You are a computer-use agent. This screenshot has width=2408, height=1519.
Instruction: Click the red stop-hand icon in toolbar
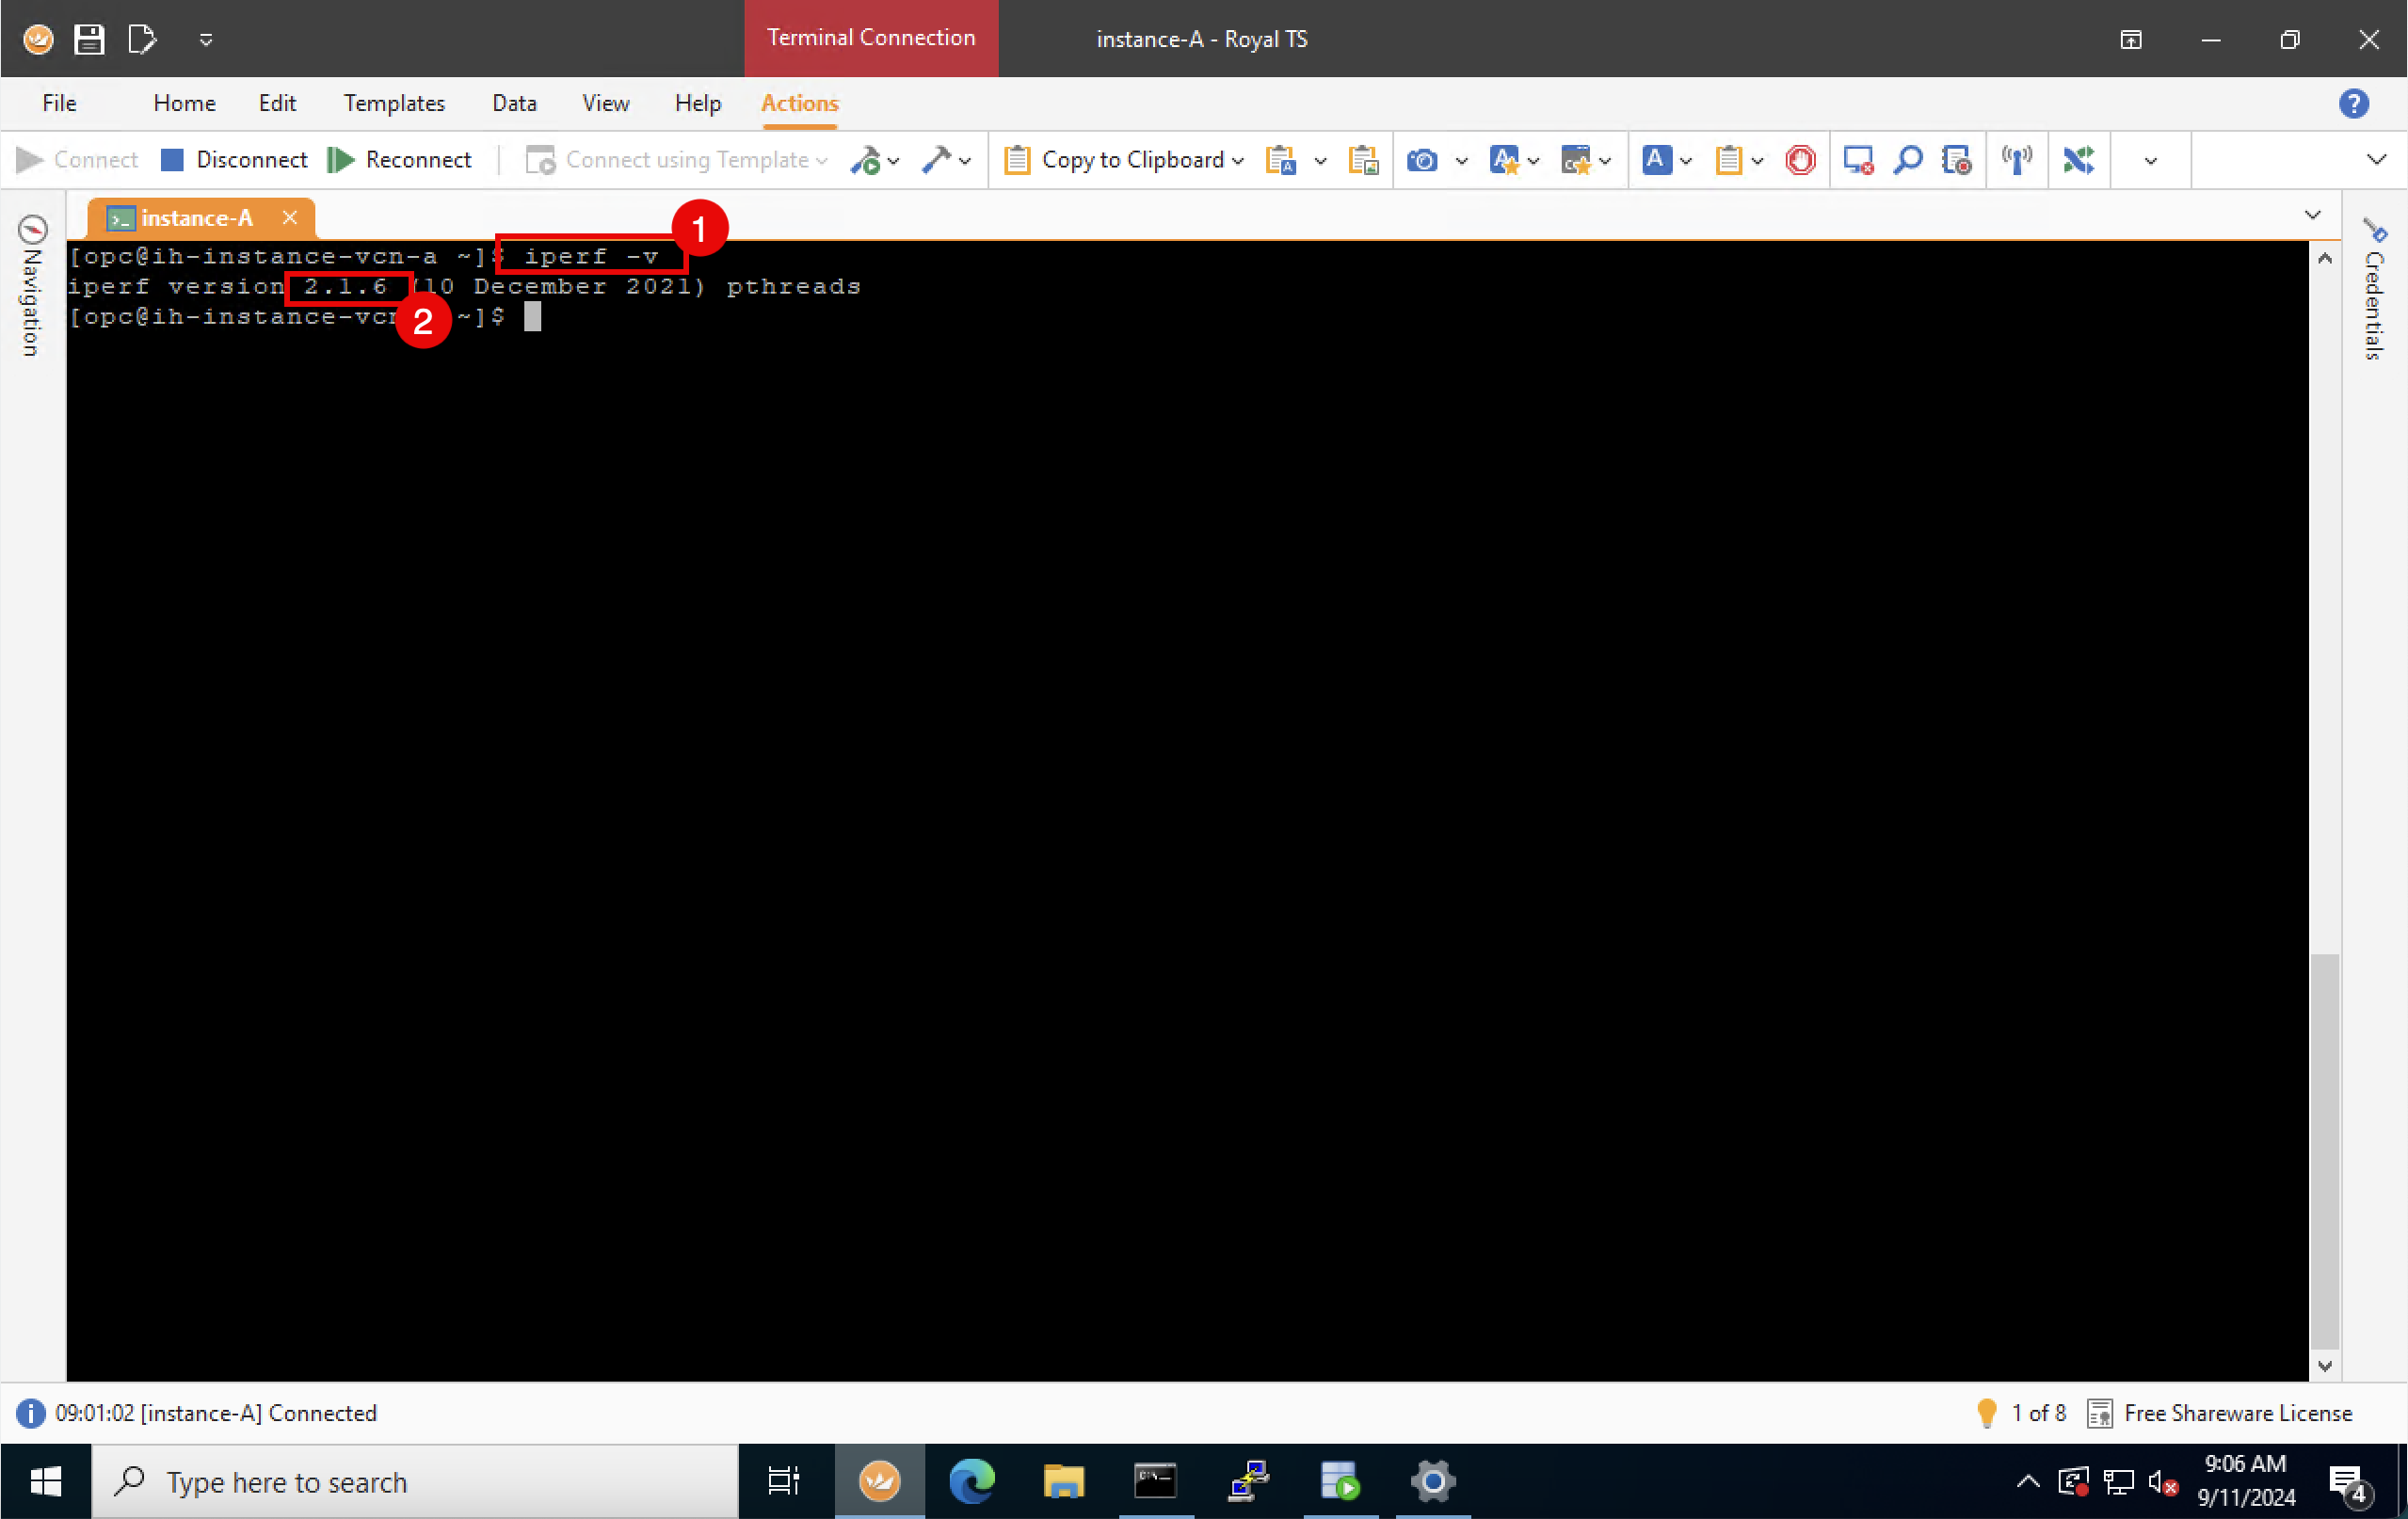pyautogui.click(x=1800, y=160)
